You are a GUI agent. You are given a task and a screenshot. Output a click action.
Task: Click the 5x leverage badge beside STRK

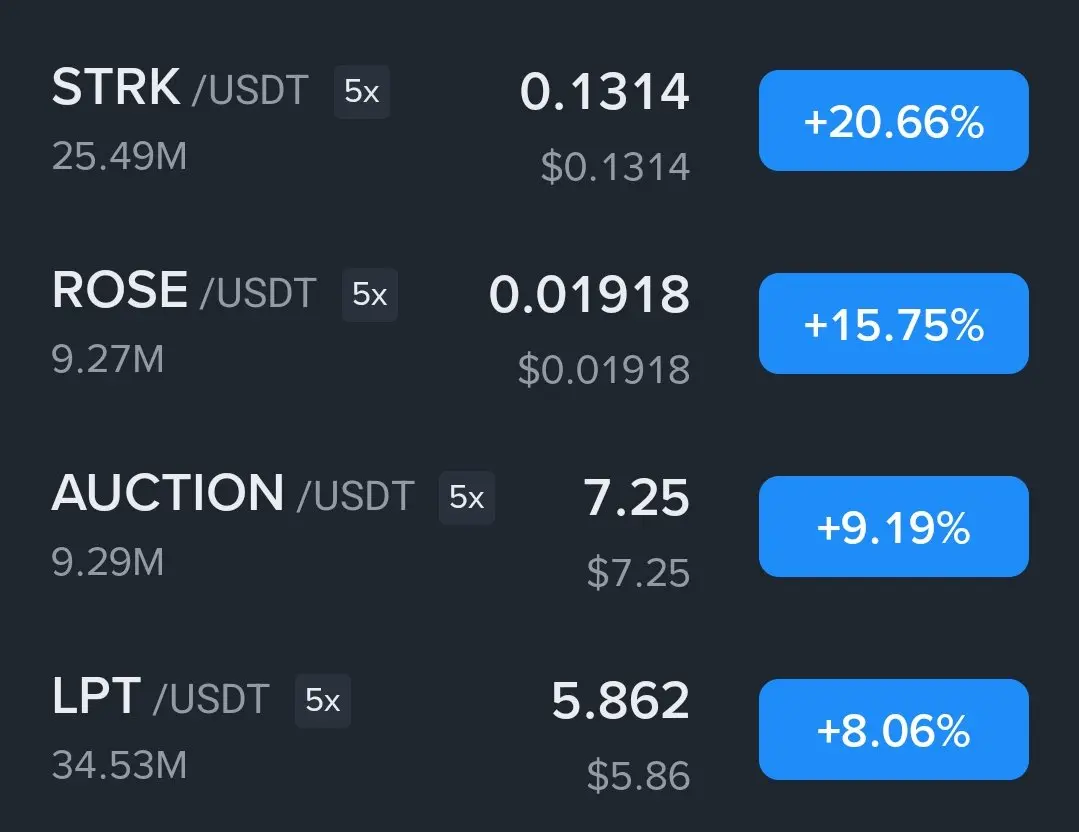pos(362,92)
